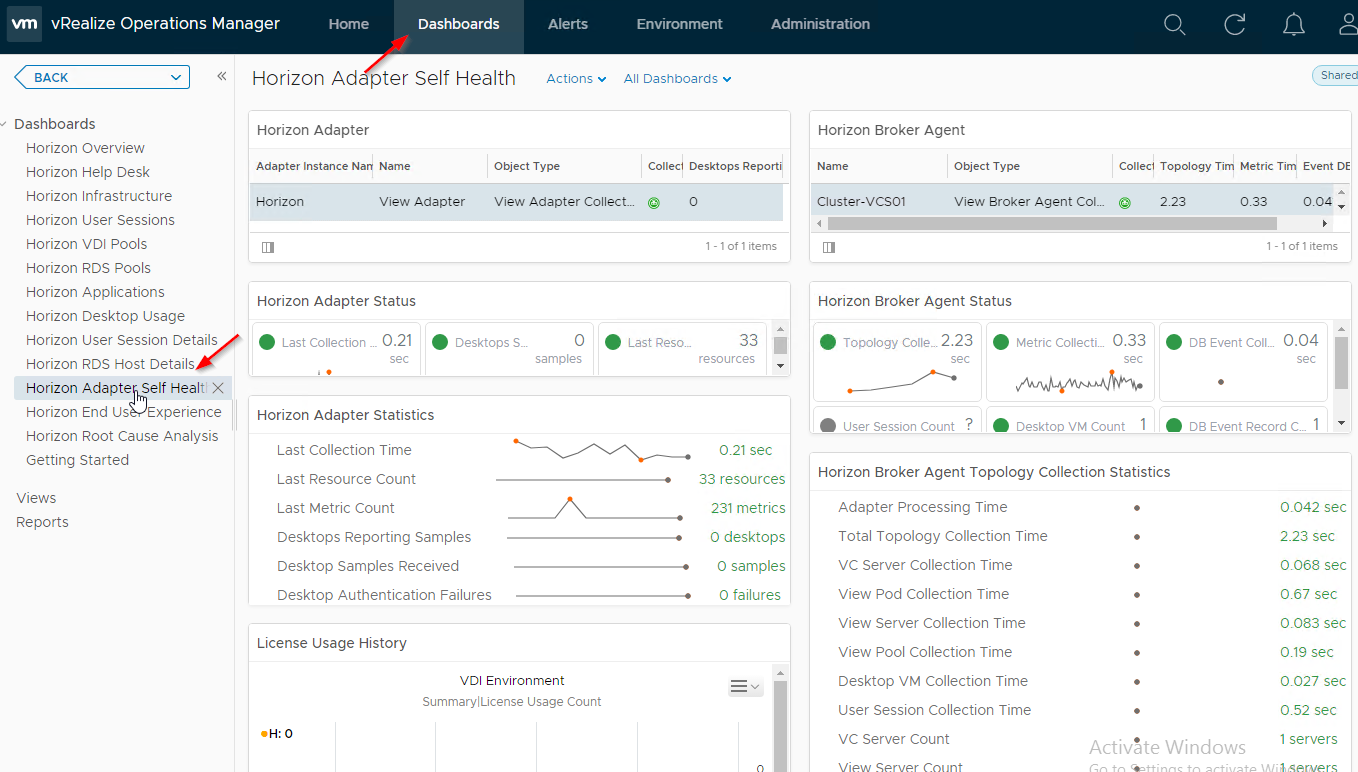
Task: Open Horizon Infrastructure dashboard
Action: pyautogui.click(x=99, y=196)
